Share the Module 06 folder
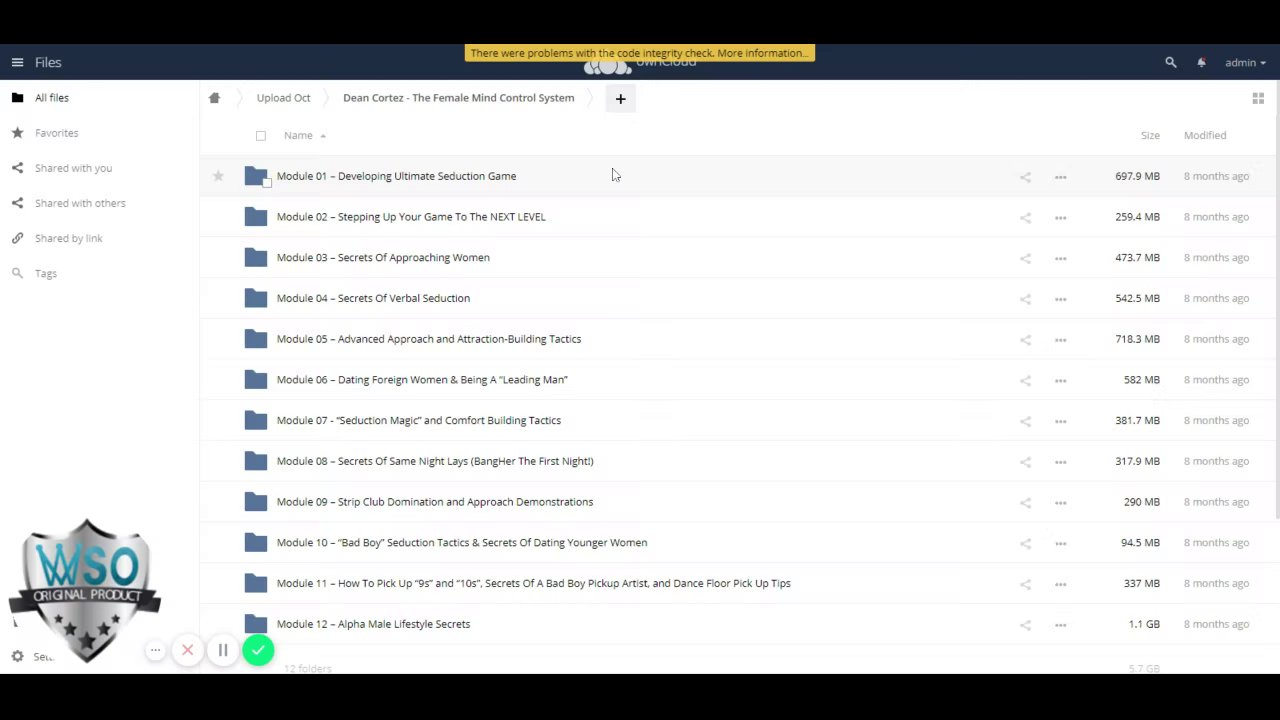The height and width of the screenshot is (720, 1280). click(1025, 381)
